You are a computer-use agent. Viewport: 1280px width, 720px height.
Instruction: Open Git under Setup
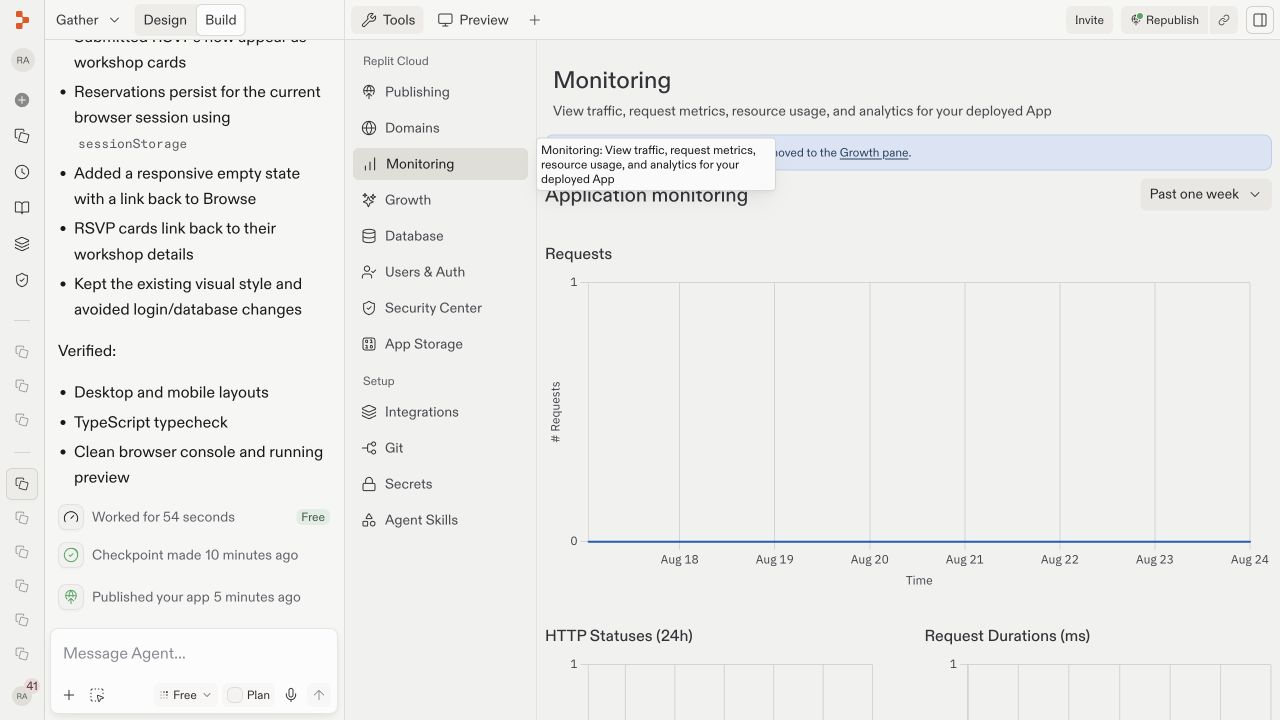[x=440, y=448]
